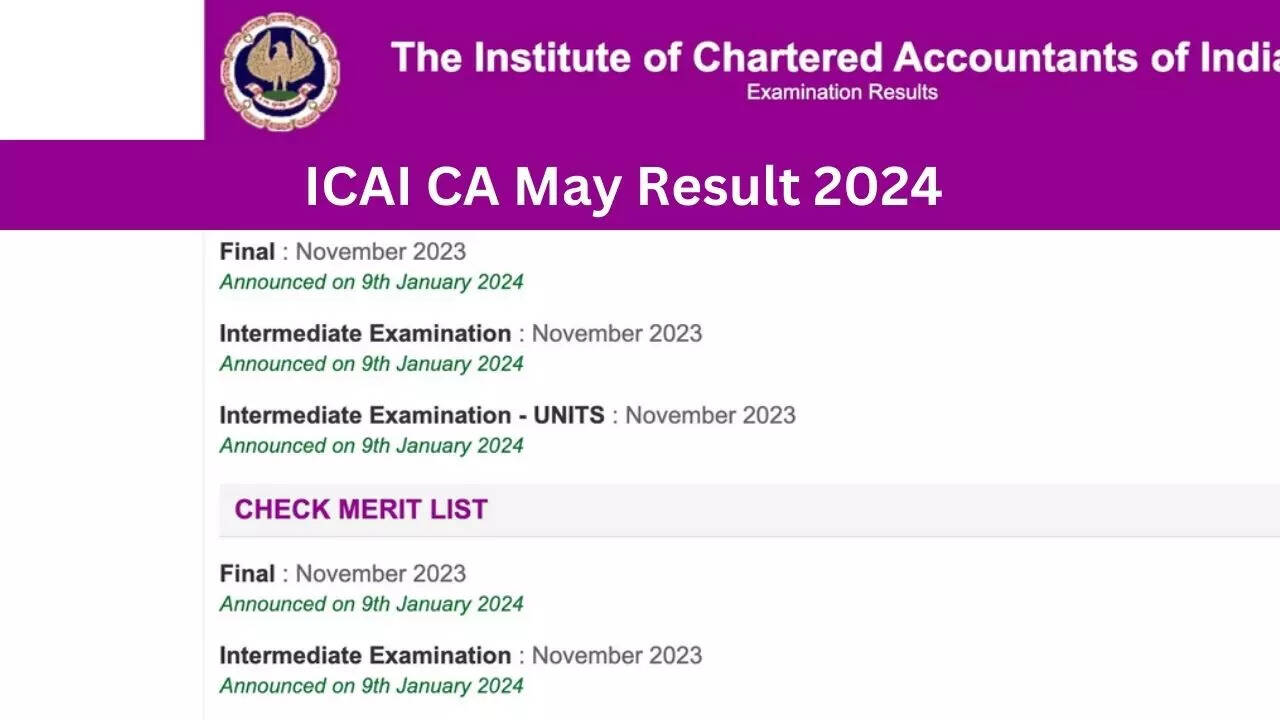Click the bold word UNITS
1280x720 pixels.
point(568,416)
